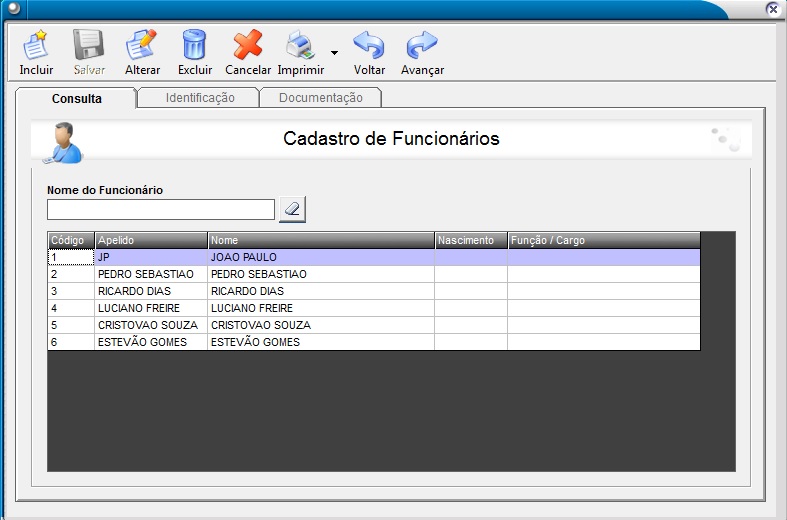This screenshot has width=787, height=520.
Task: Select PEDRO SEBASTIAO in the Nome column
Action: point(321,275)
